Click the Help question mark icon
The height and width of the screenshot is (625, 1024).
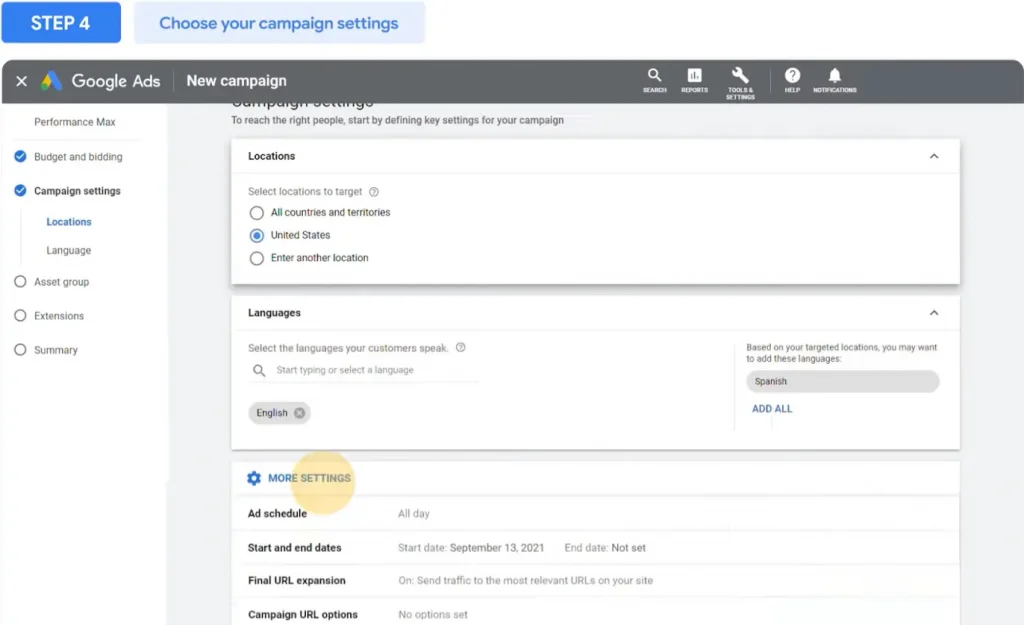tap(792, 79)
